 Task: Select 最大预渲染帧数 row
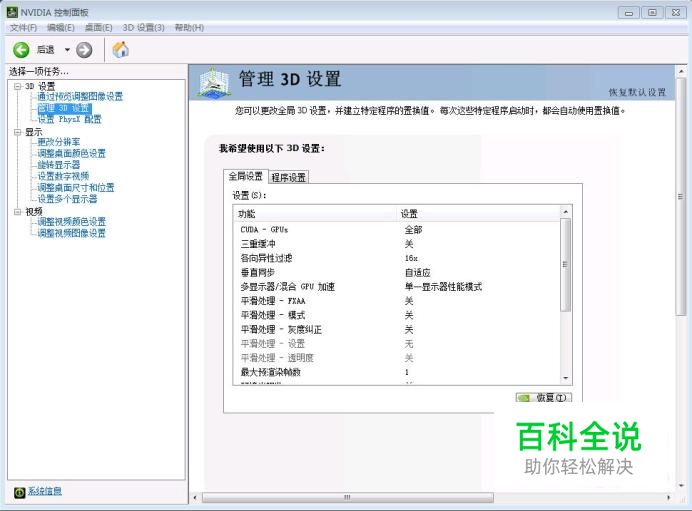click(x=397, y=372)
